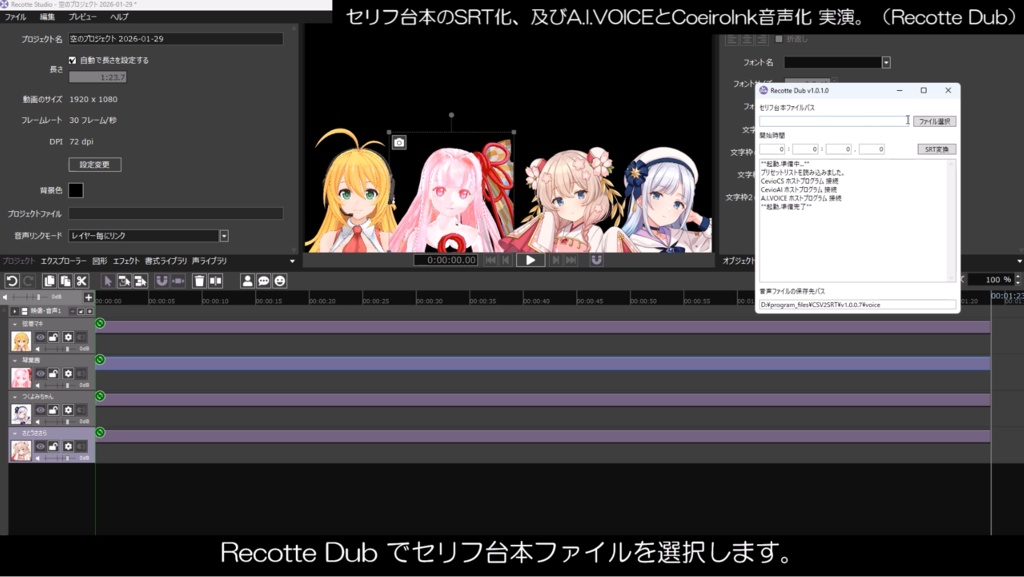Open gear settings of さとうささら track
This screenshot has width=1024, height=577.
point(68,446)
